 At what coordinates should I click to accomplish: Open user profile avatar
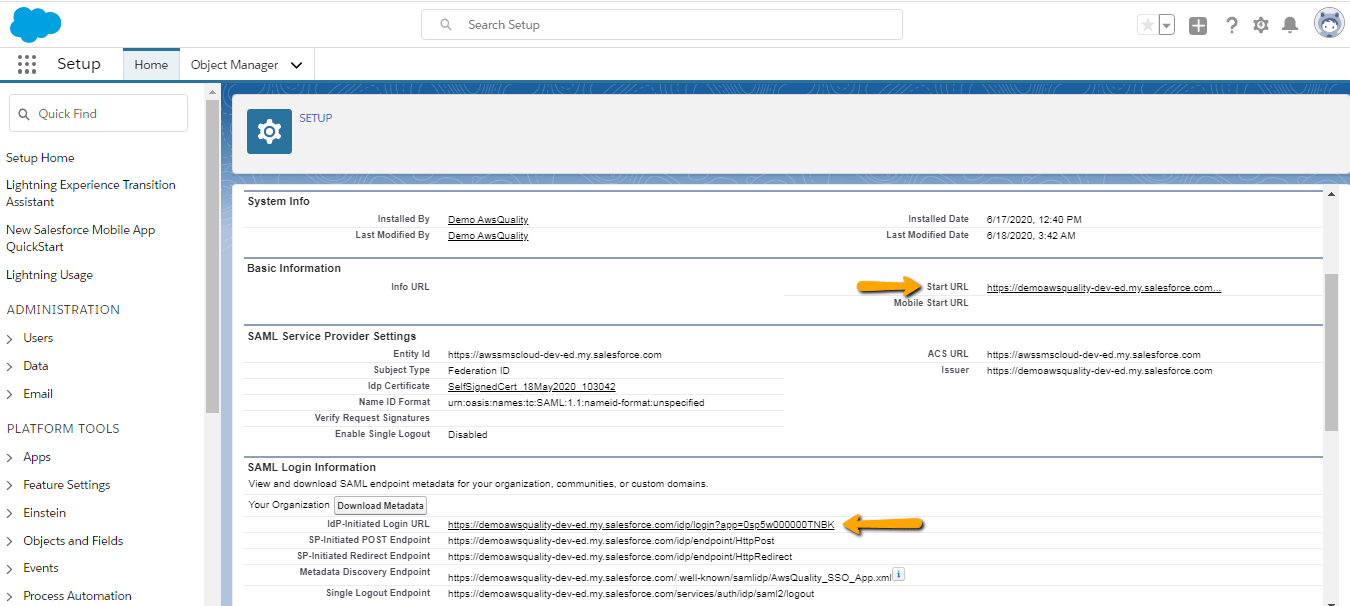coord(1329,23)
